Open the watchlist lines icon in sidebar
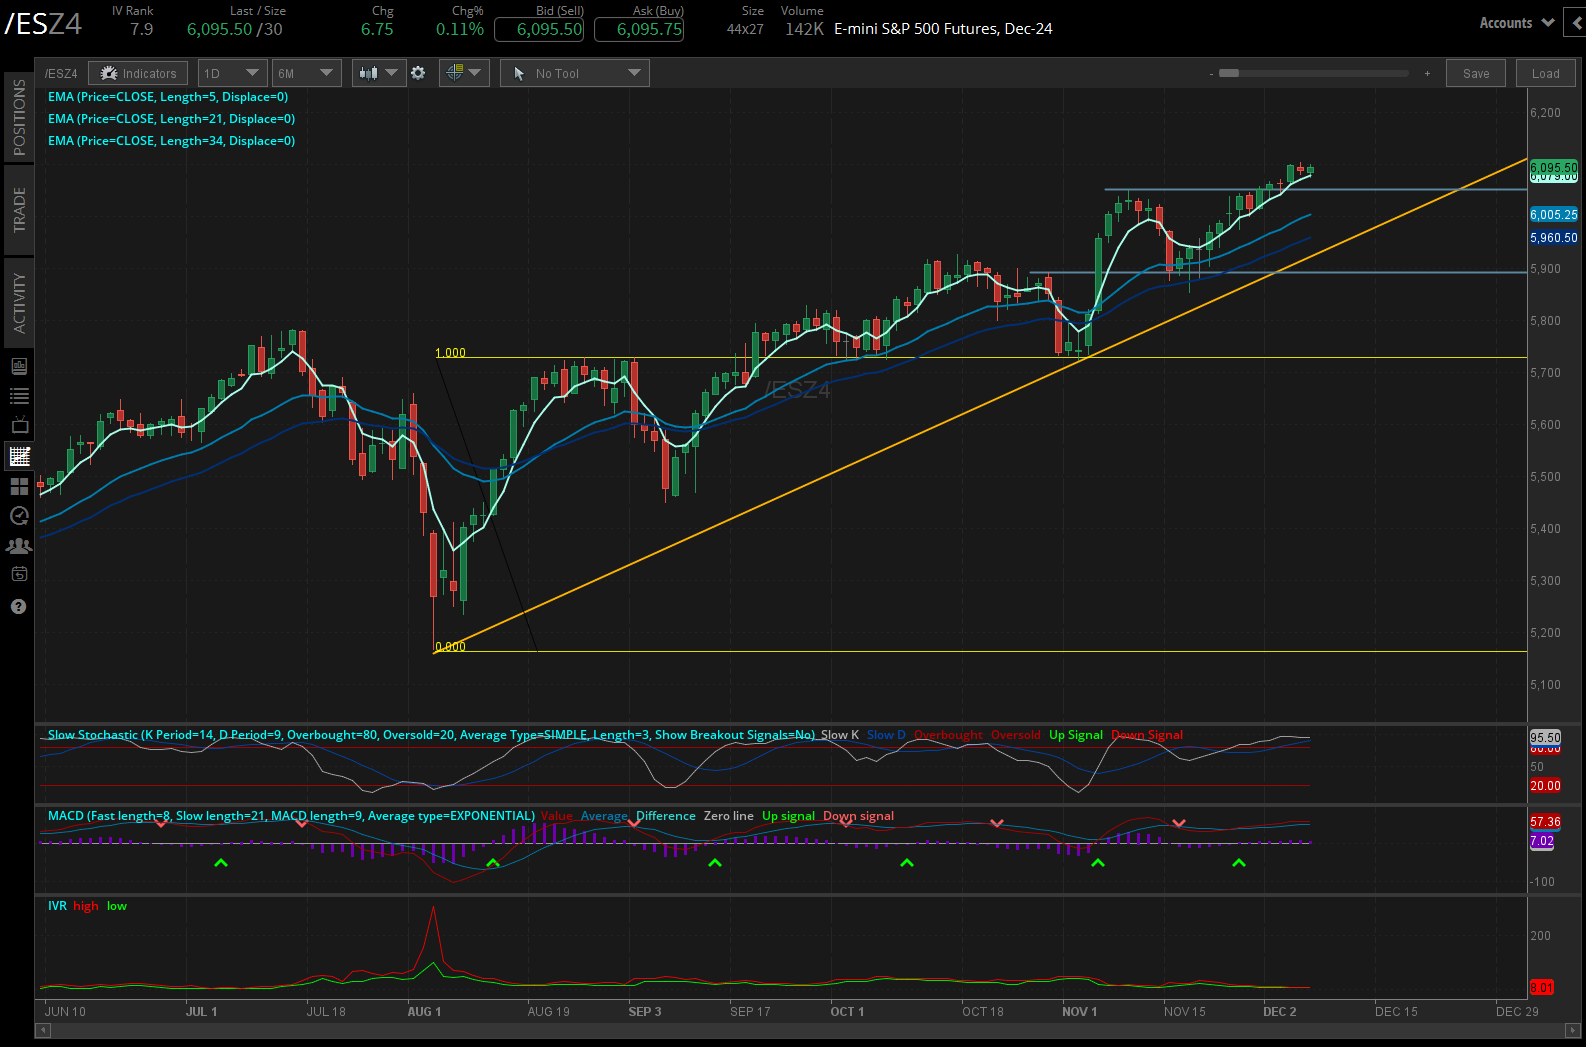This screenshot has width=1586, height=1047. tap(19, 396)
